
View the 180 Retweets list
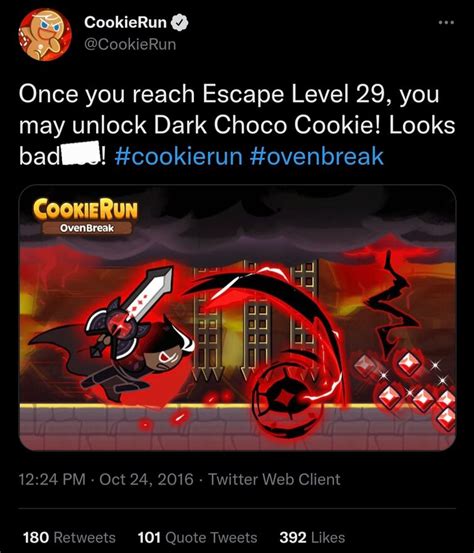click(x=69, y=537)
